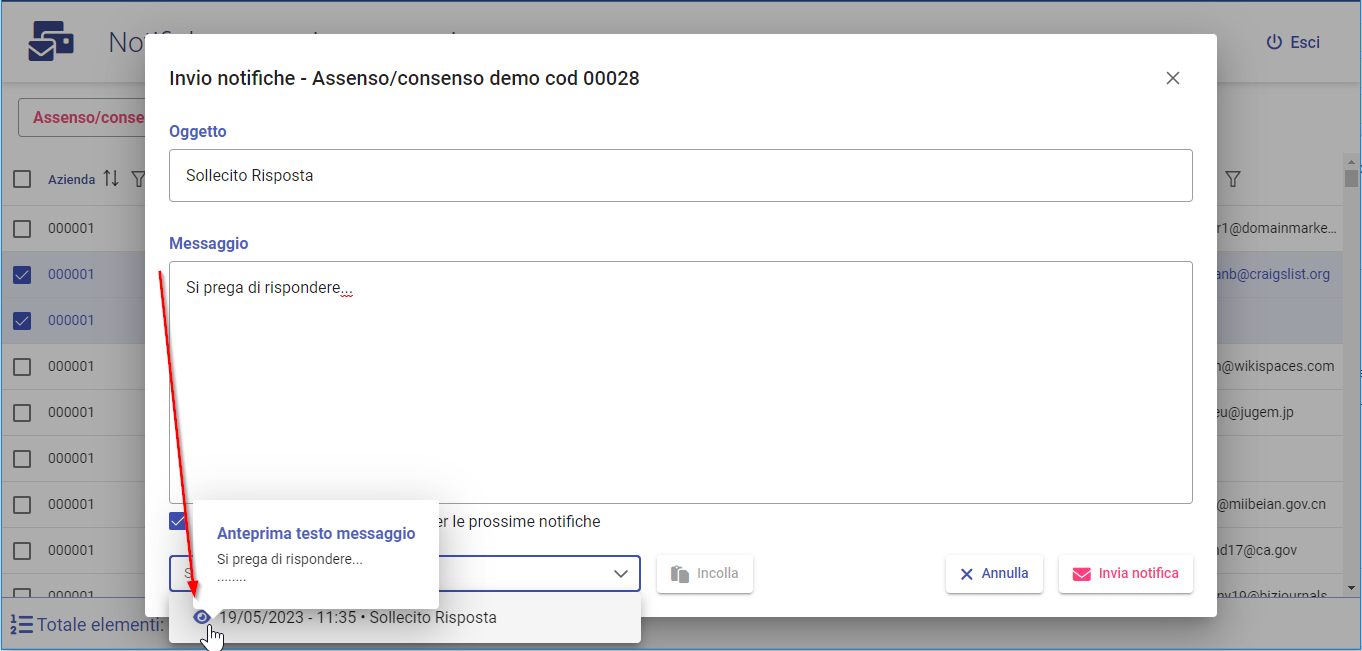Check the first row 000001 checkbox
This screenshot has height=651, width=1362.
point(22,228)
